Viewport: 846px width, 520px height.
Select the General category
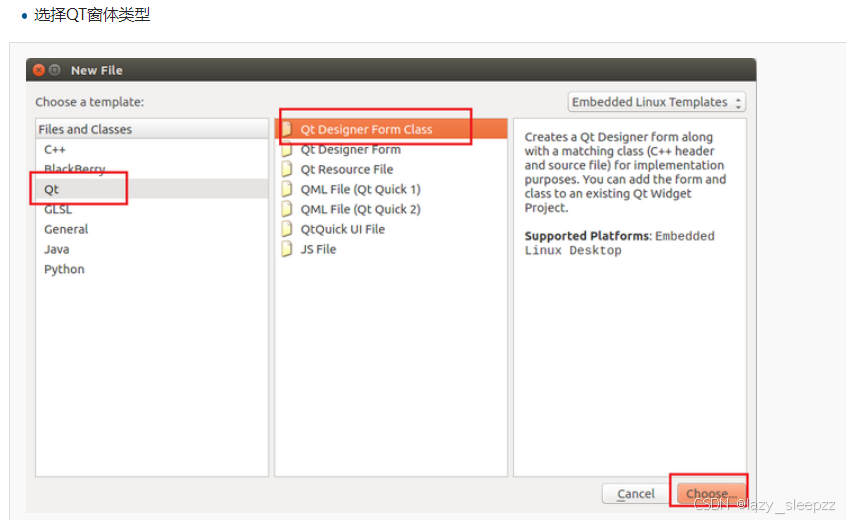pos(152,229)
